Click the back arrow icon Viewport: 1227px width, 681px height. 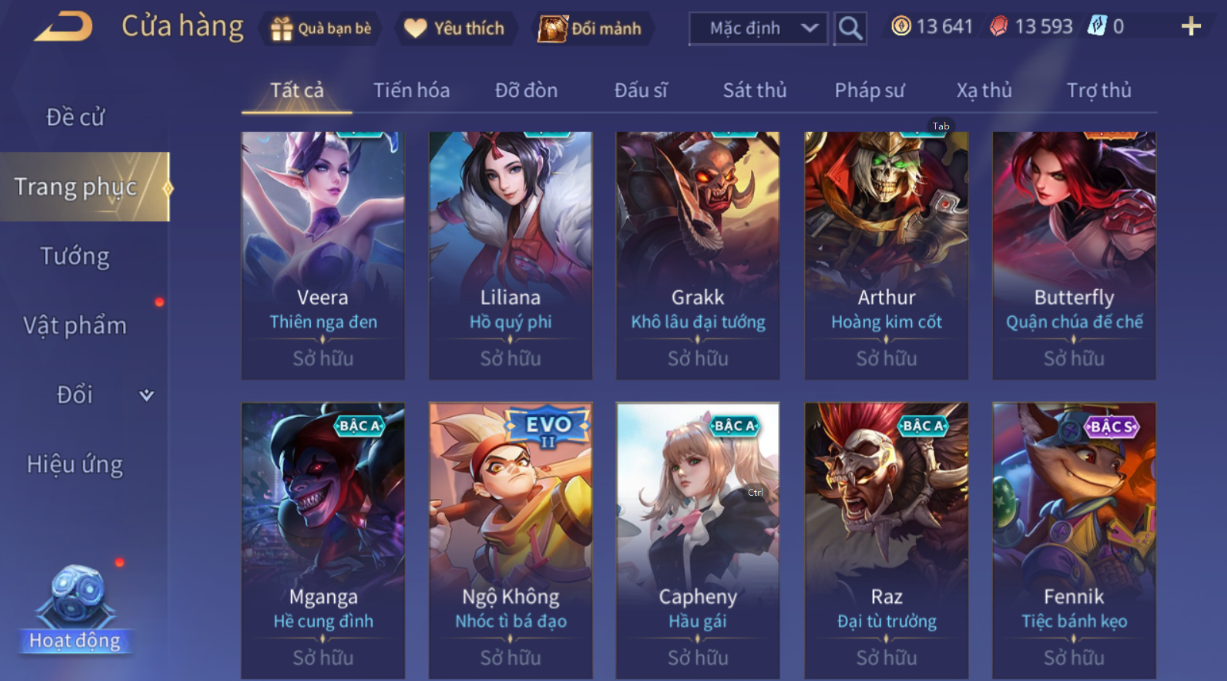(x=64, y=27)
